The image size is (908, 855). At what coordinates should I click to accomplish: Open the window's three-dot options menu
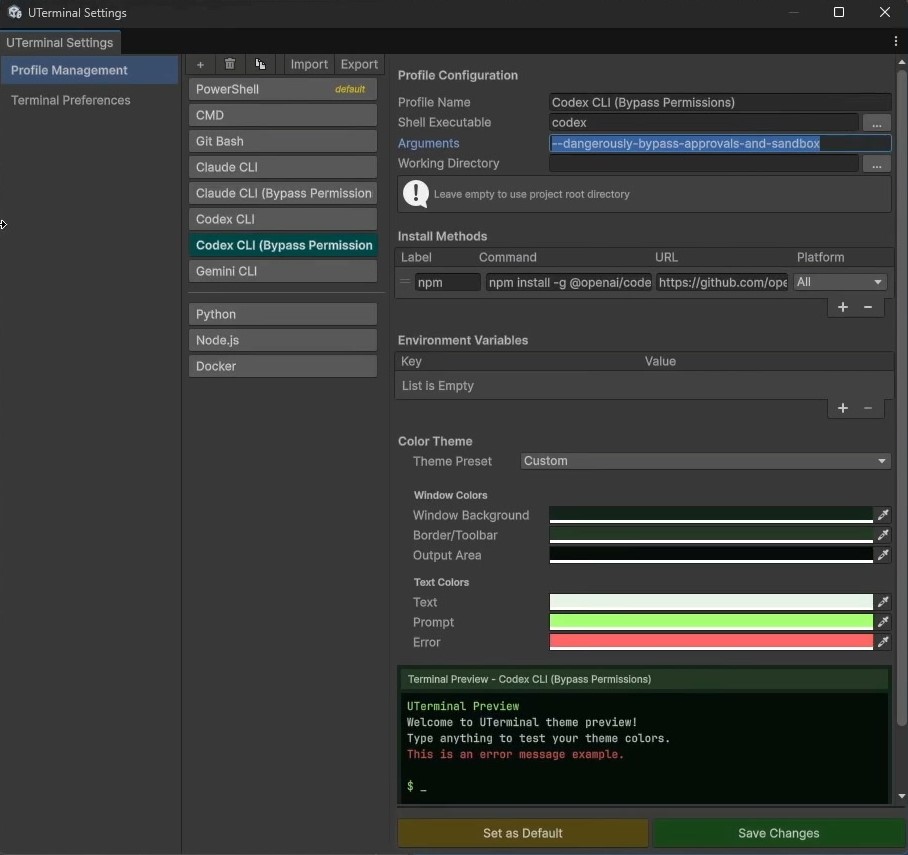click(x=895, y=41)
